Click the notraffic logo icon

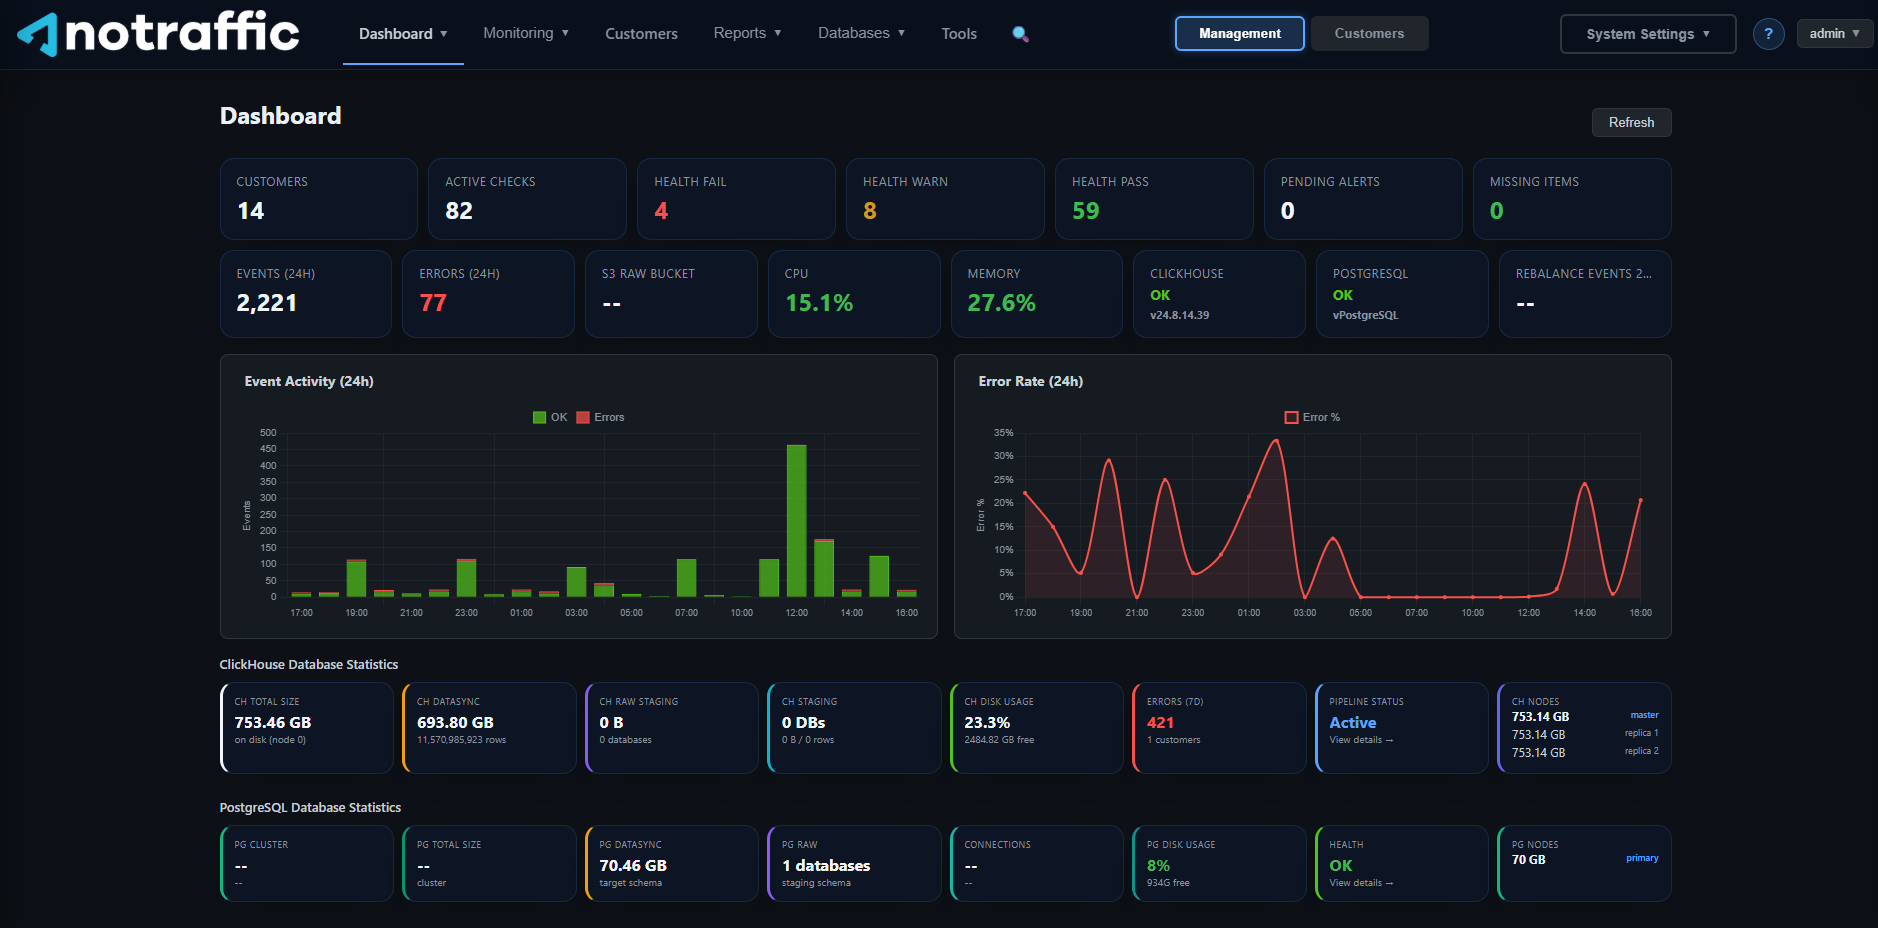(38, 34)
